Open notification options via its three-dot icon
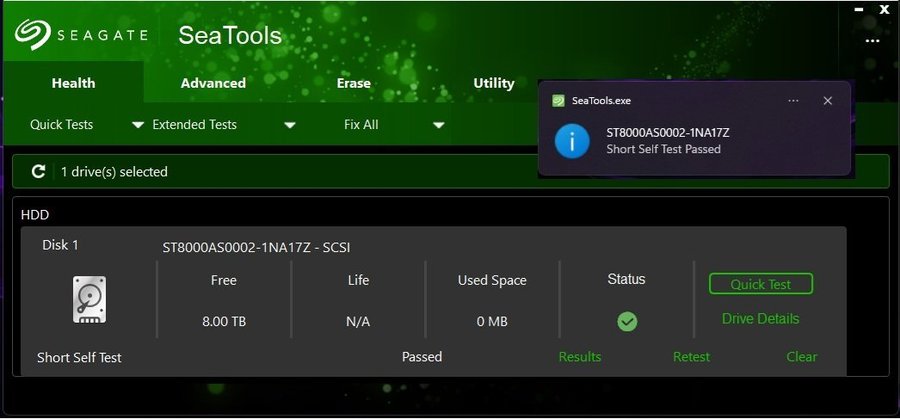 pos(793,100)
